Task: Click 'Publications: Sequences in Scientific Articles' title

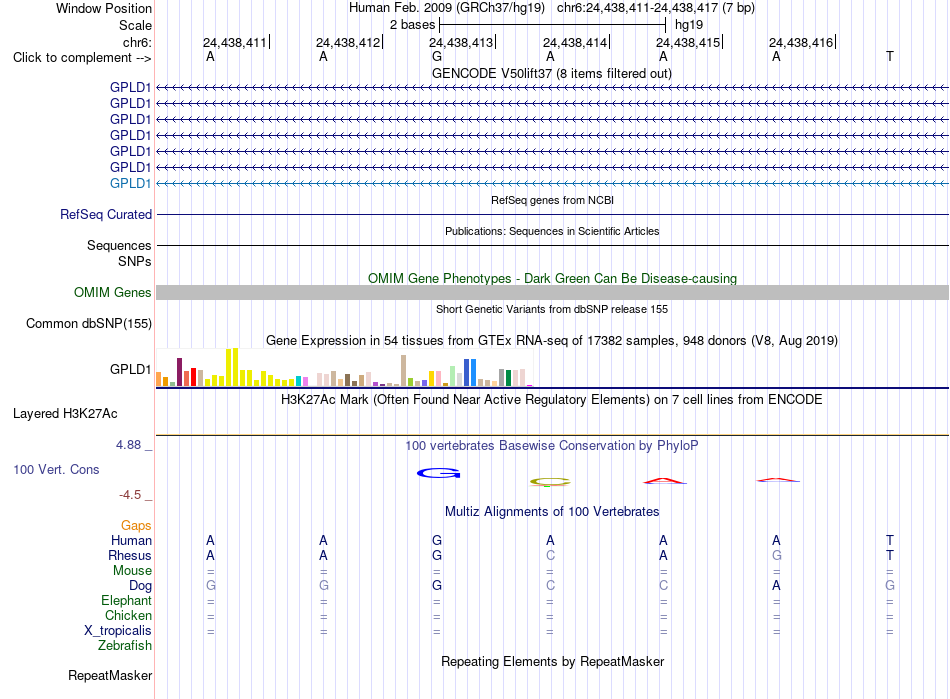Action: (552, 231)
